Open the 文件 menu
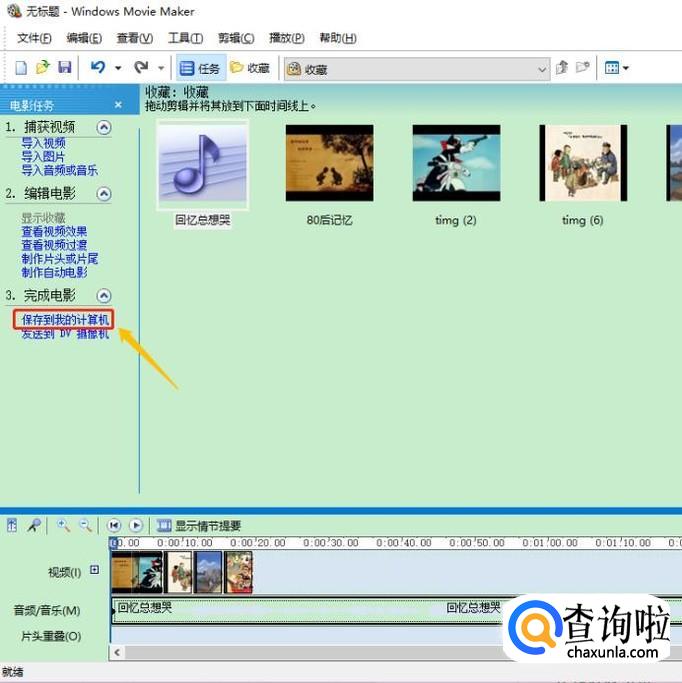Viewport: 682px width, 683px height. tap(34, 38)
